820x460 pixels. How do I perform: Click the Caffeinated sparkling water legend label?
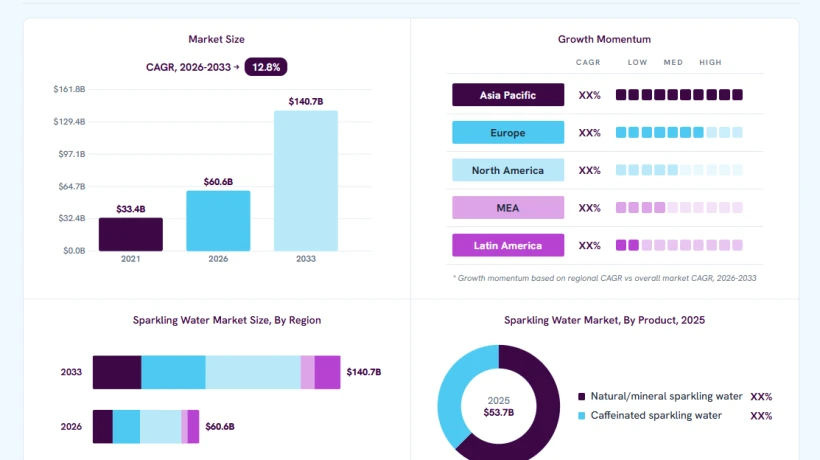tap(656, 416)
